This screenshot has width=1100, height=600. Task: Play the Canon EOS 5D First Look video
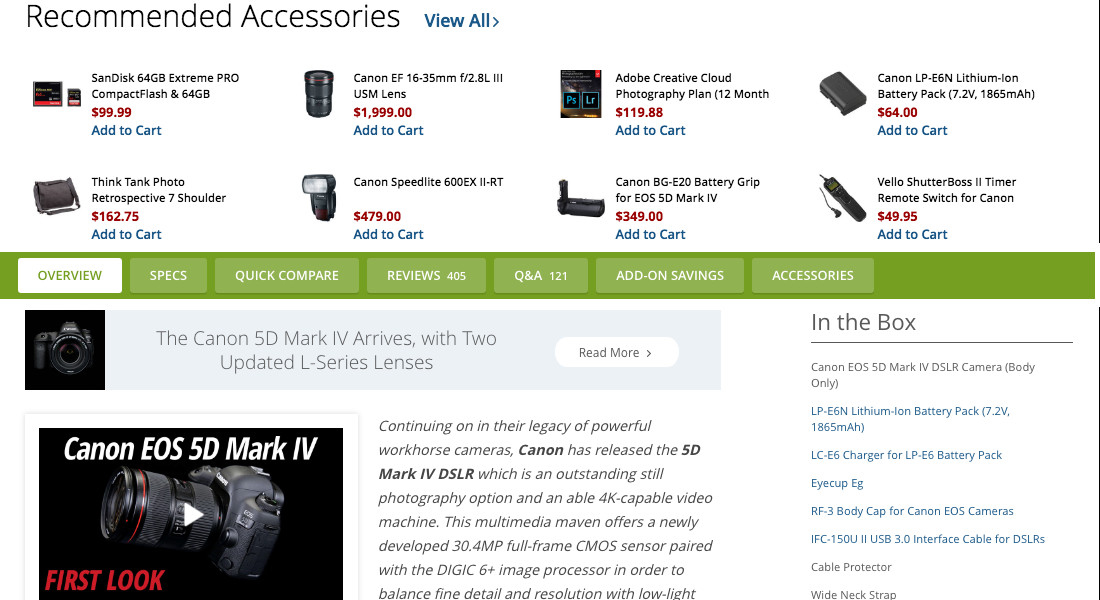(x=191, y=514)
